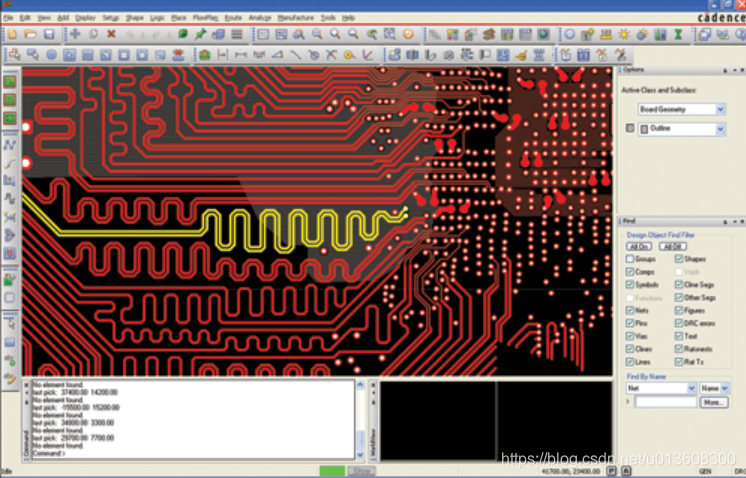Click the Outline subclass color swatch
This screenshot has width=746, height=478.
coord(629,129)
